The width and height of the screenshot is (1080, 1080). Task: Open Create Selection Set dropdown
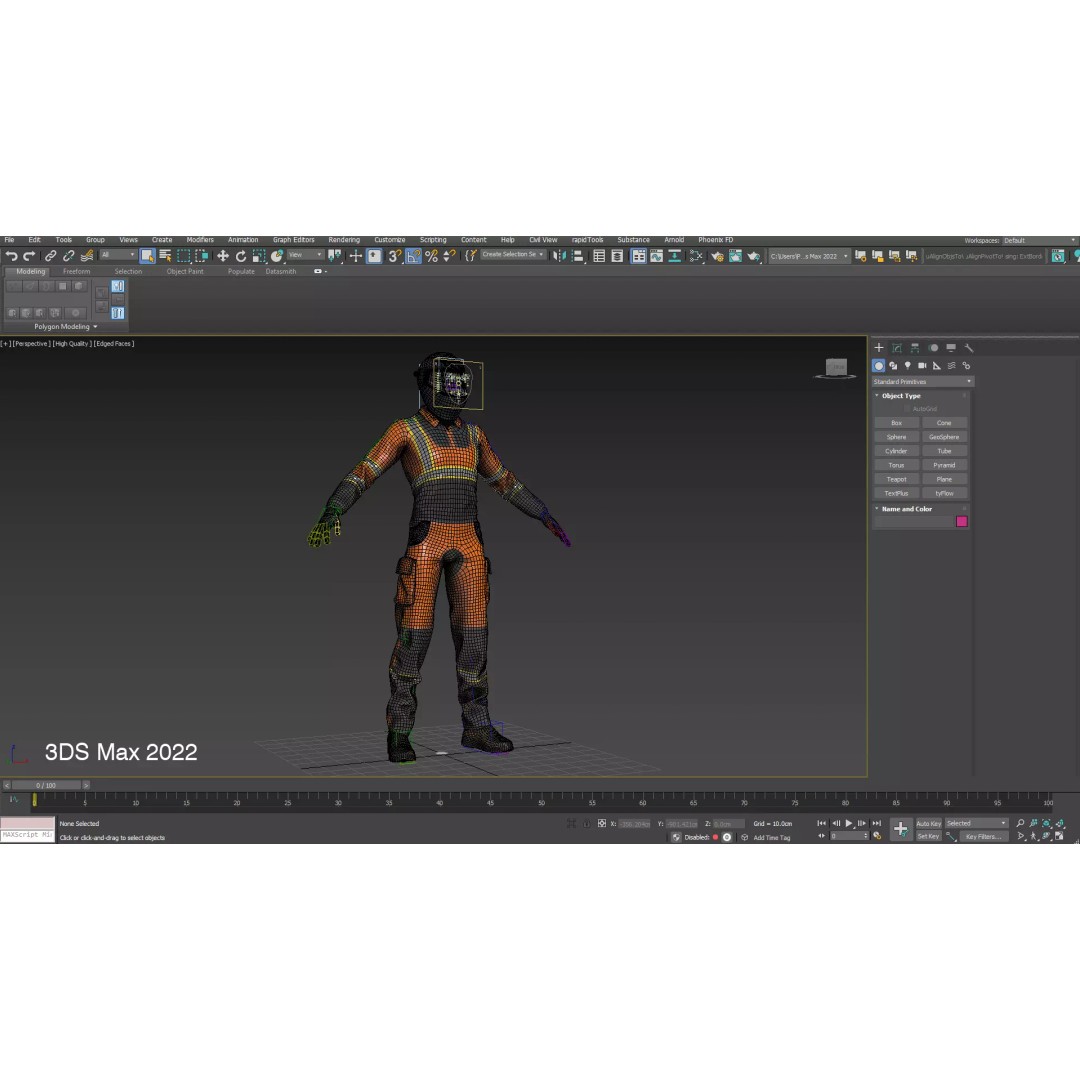(x=513, y=255)
